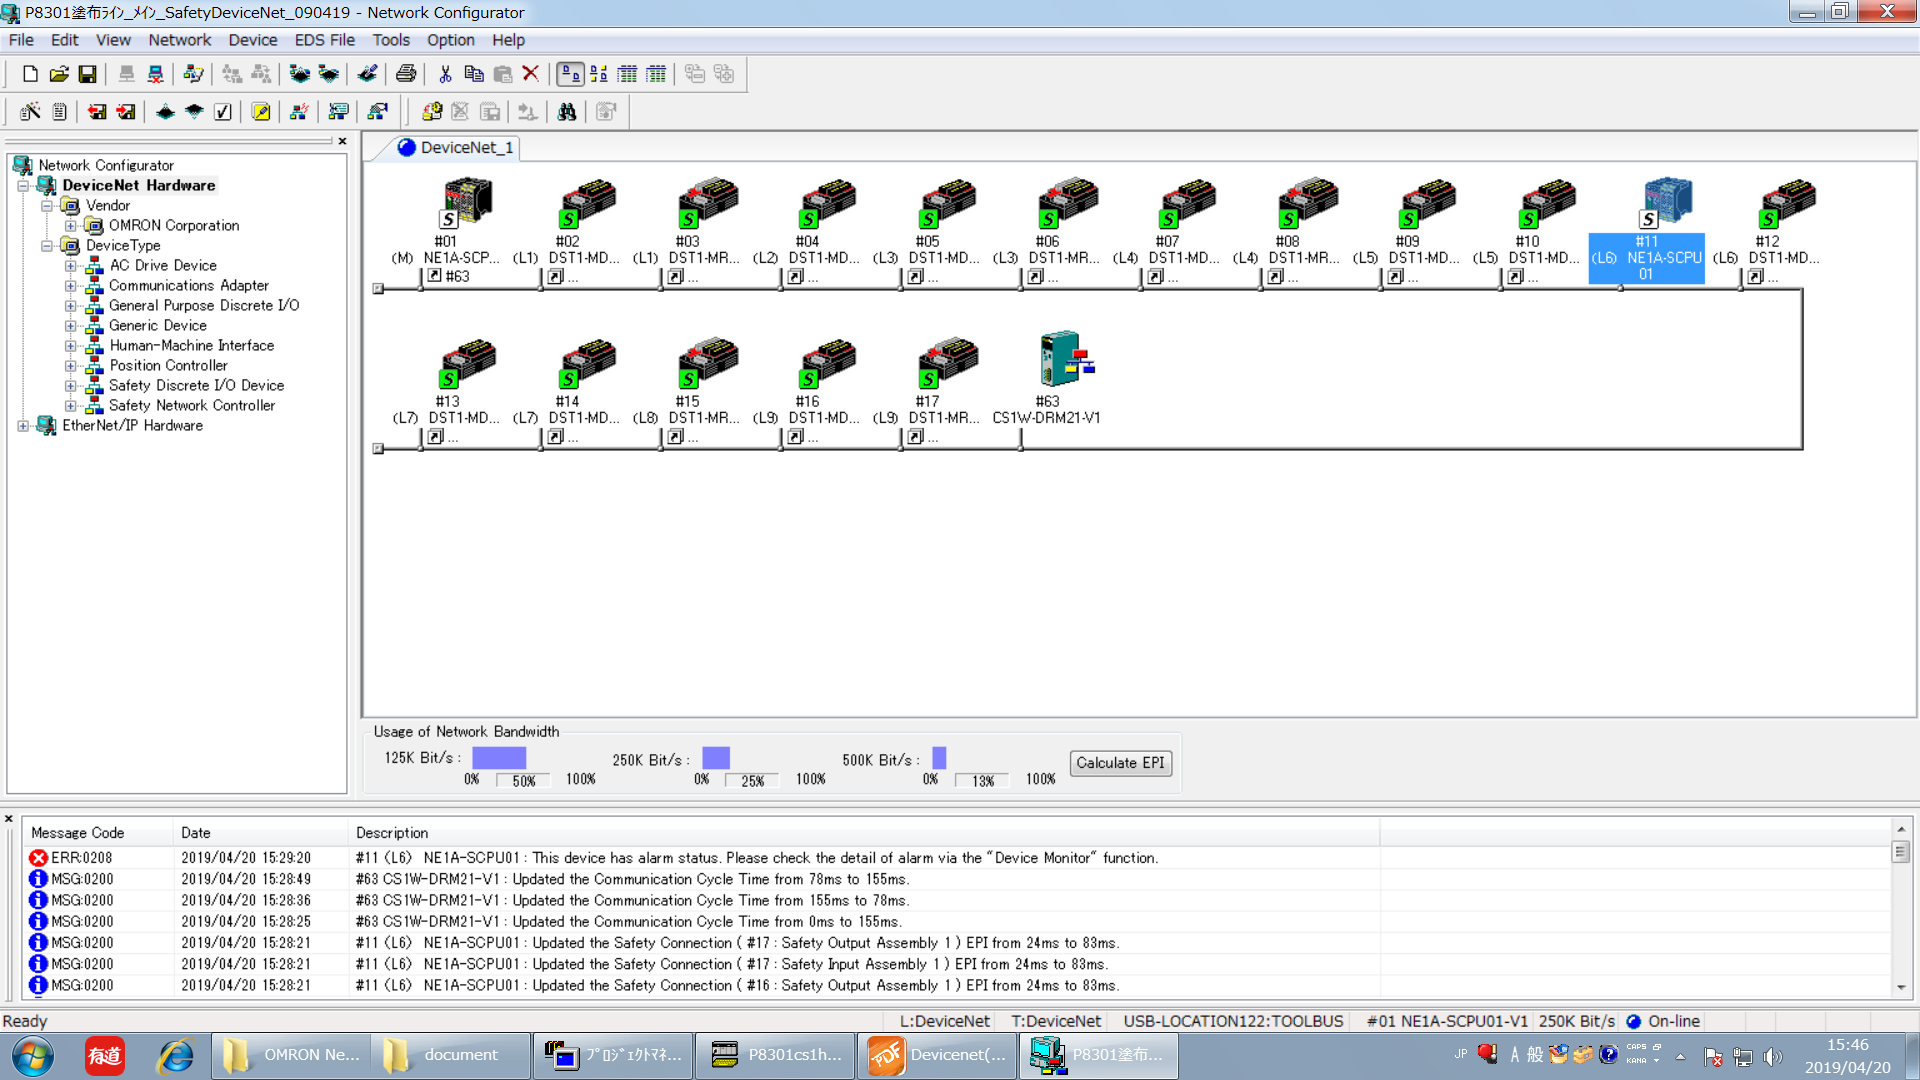Click the binoculars Find icon

566,112
